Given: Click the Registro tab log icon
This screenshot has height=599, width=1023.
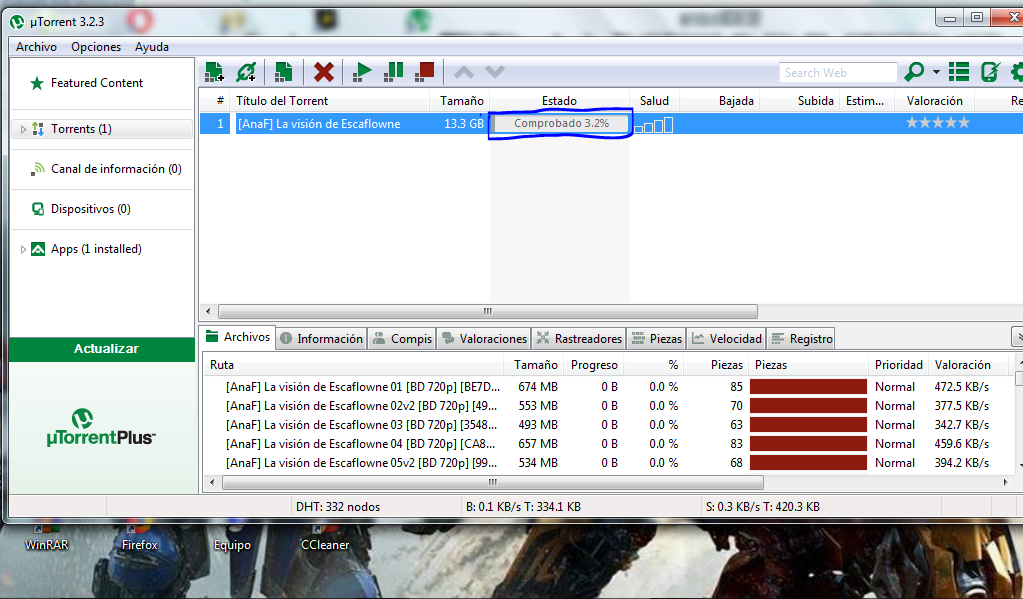Looking at the screenshot, I should click(x=778, y=338).
